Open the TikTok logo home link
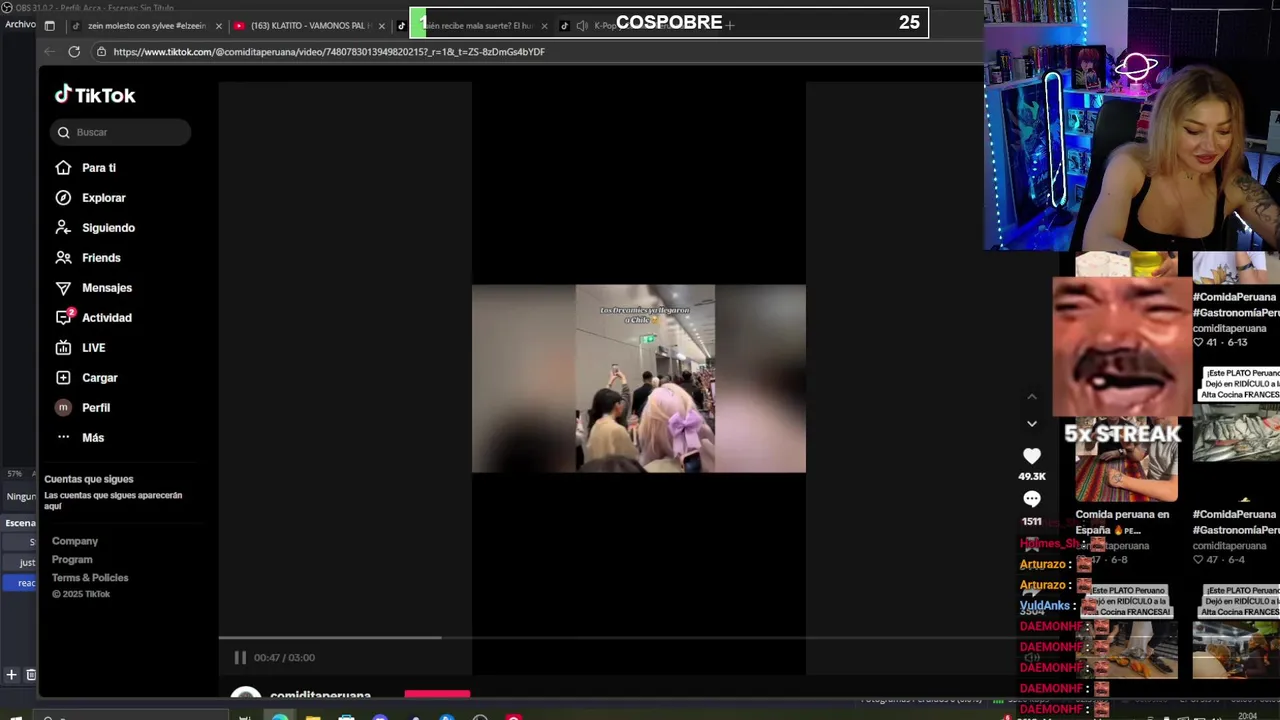 95,95
